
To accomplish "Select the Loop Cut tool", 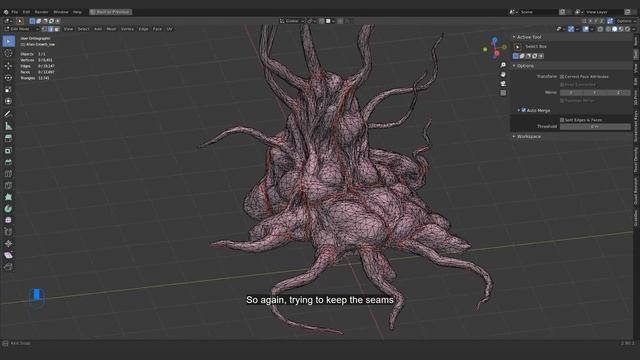I will (9, 174).
